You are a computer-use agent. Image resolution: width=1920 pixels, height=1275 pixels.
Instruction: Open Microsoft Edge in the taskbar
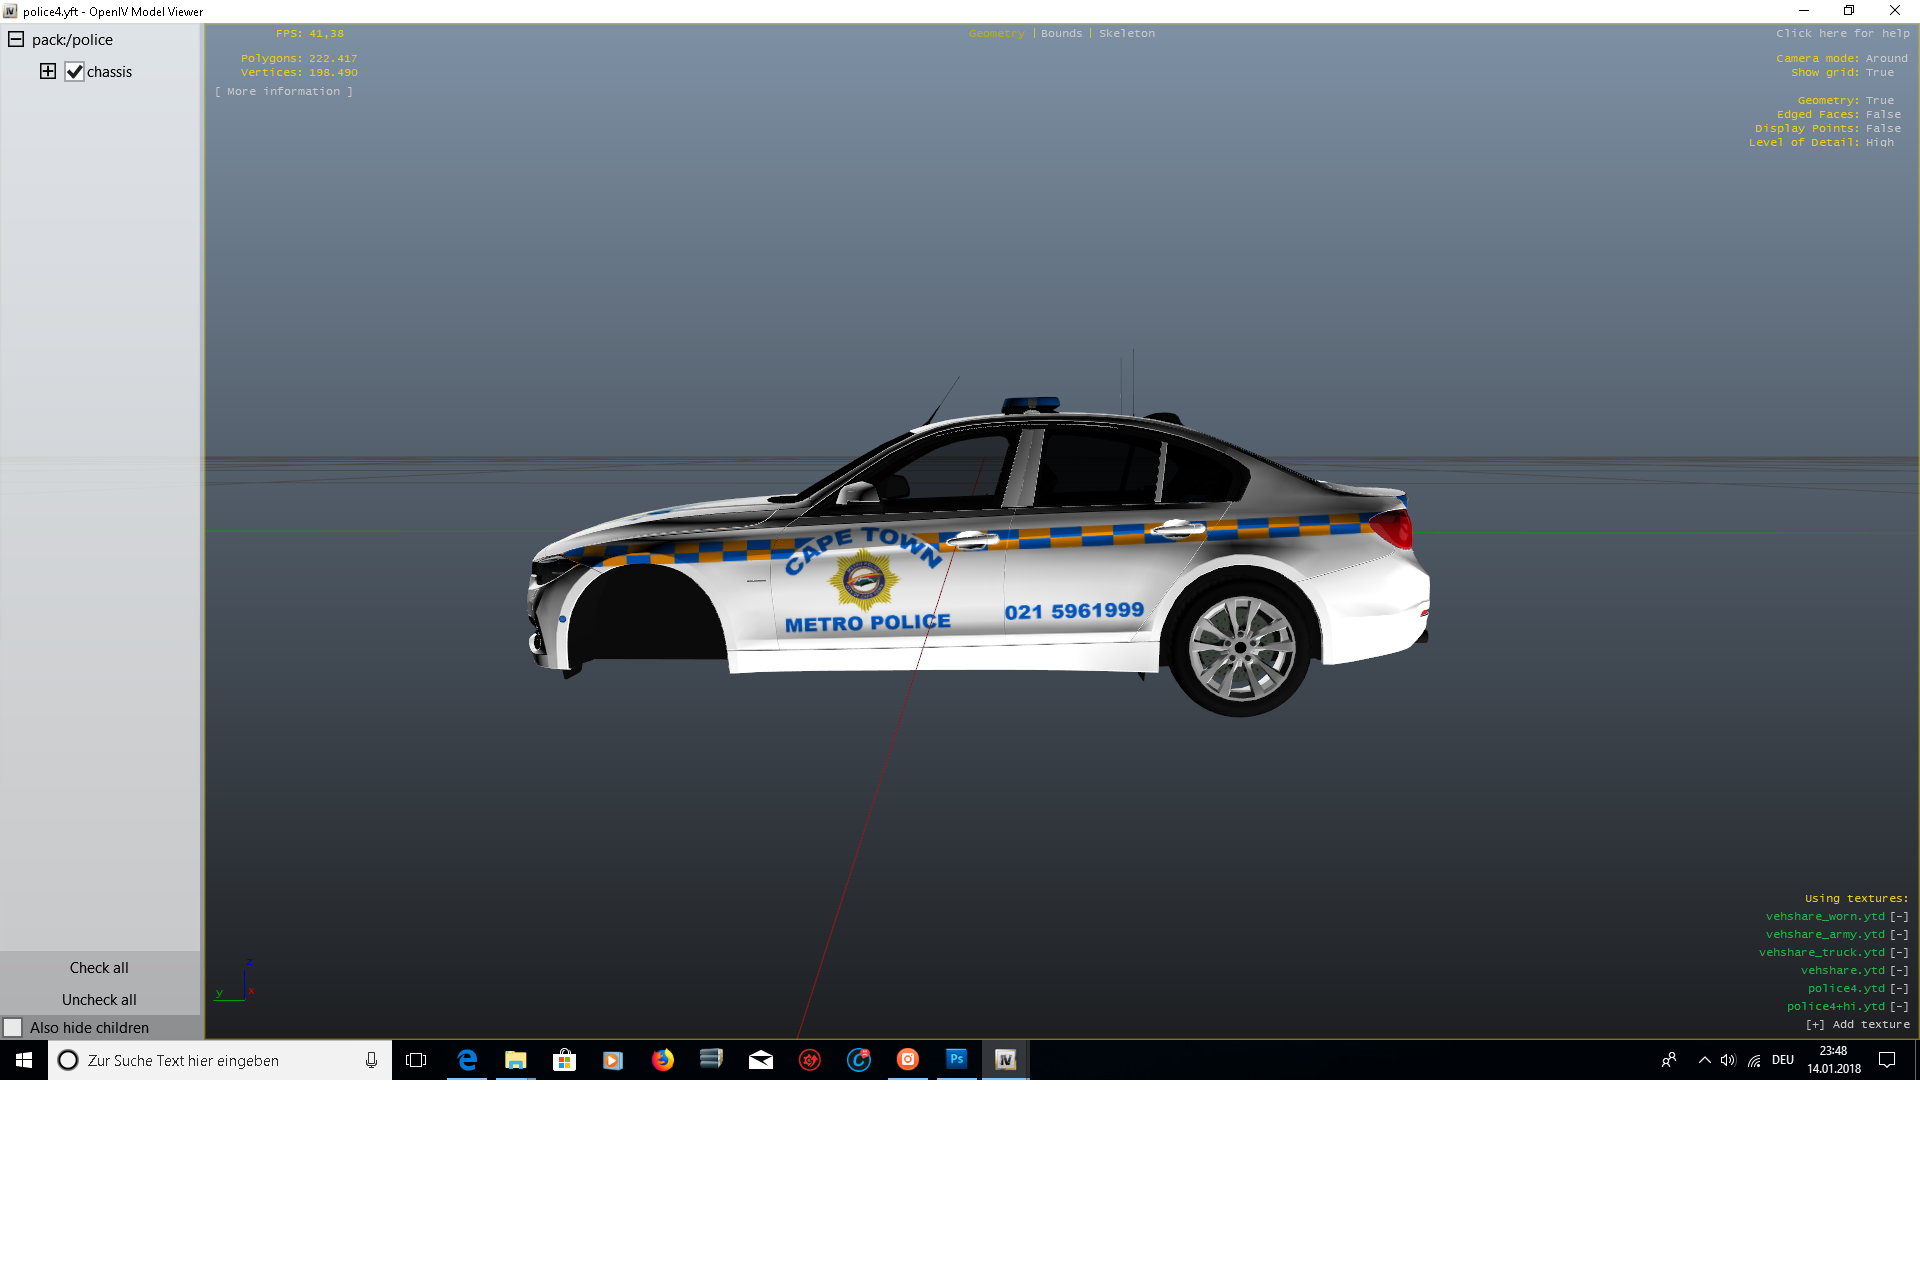coord(467,1059)
